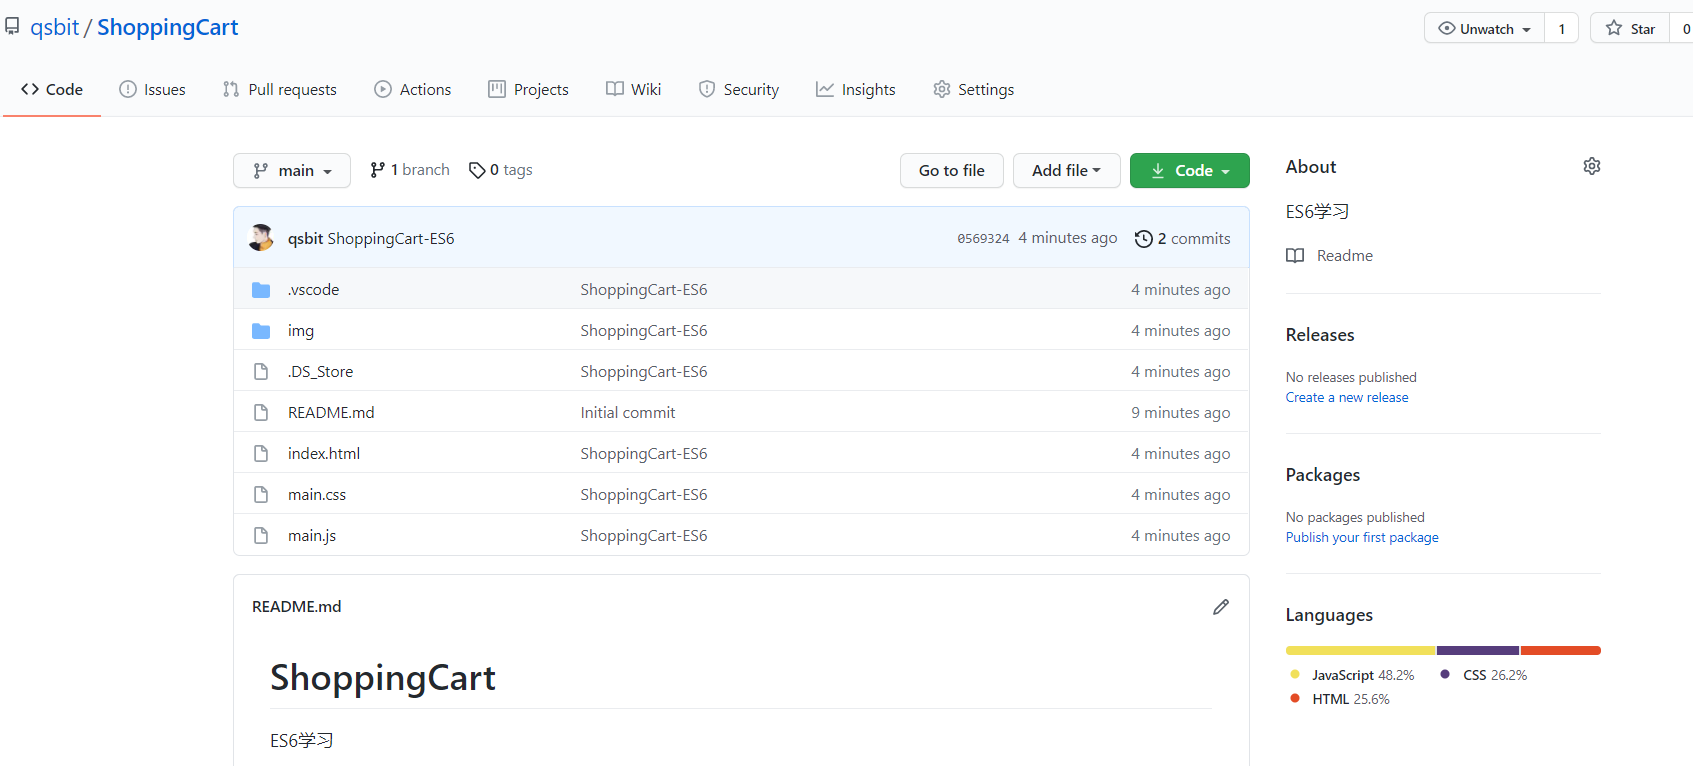
Task: Click the red HTML language bar segment
Action: click(1561, 651)
